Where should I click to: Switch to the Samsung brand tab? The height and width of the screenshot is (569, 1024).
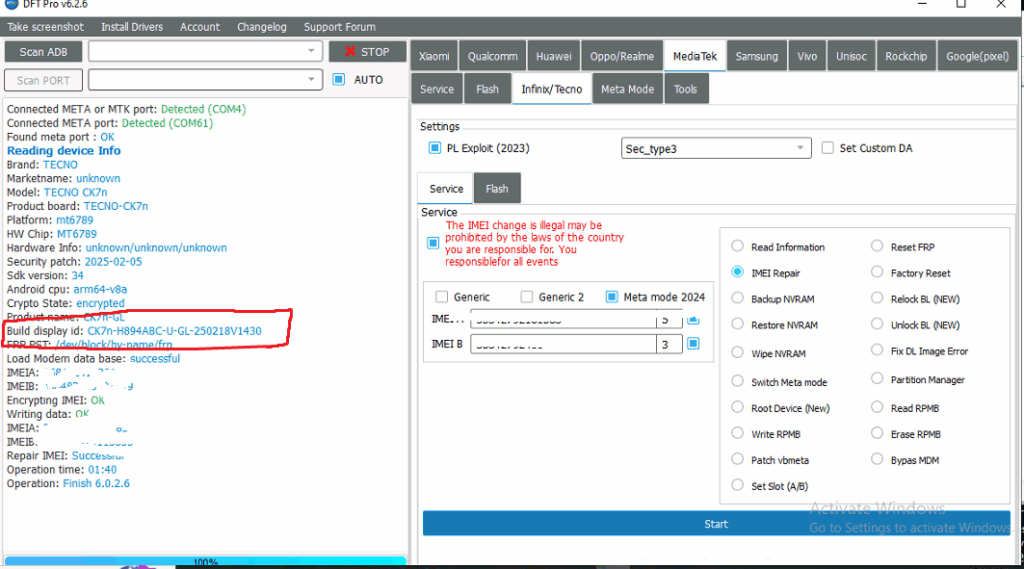coord(756,56)
